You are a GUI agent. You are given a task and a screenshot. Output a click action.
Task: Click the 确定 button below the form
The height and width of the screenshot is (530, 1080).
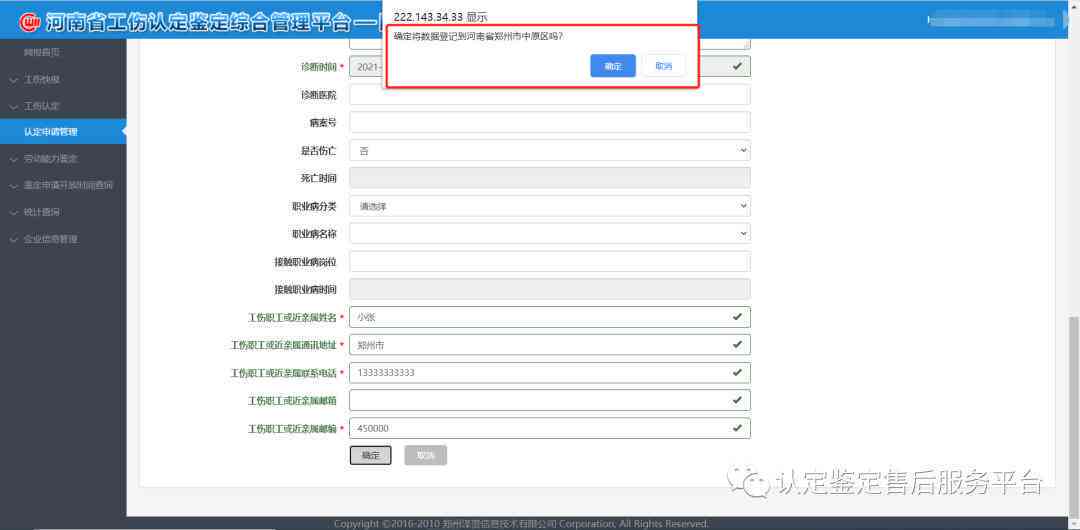coord(371,456)
